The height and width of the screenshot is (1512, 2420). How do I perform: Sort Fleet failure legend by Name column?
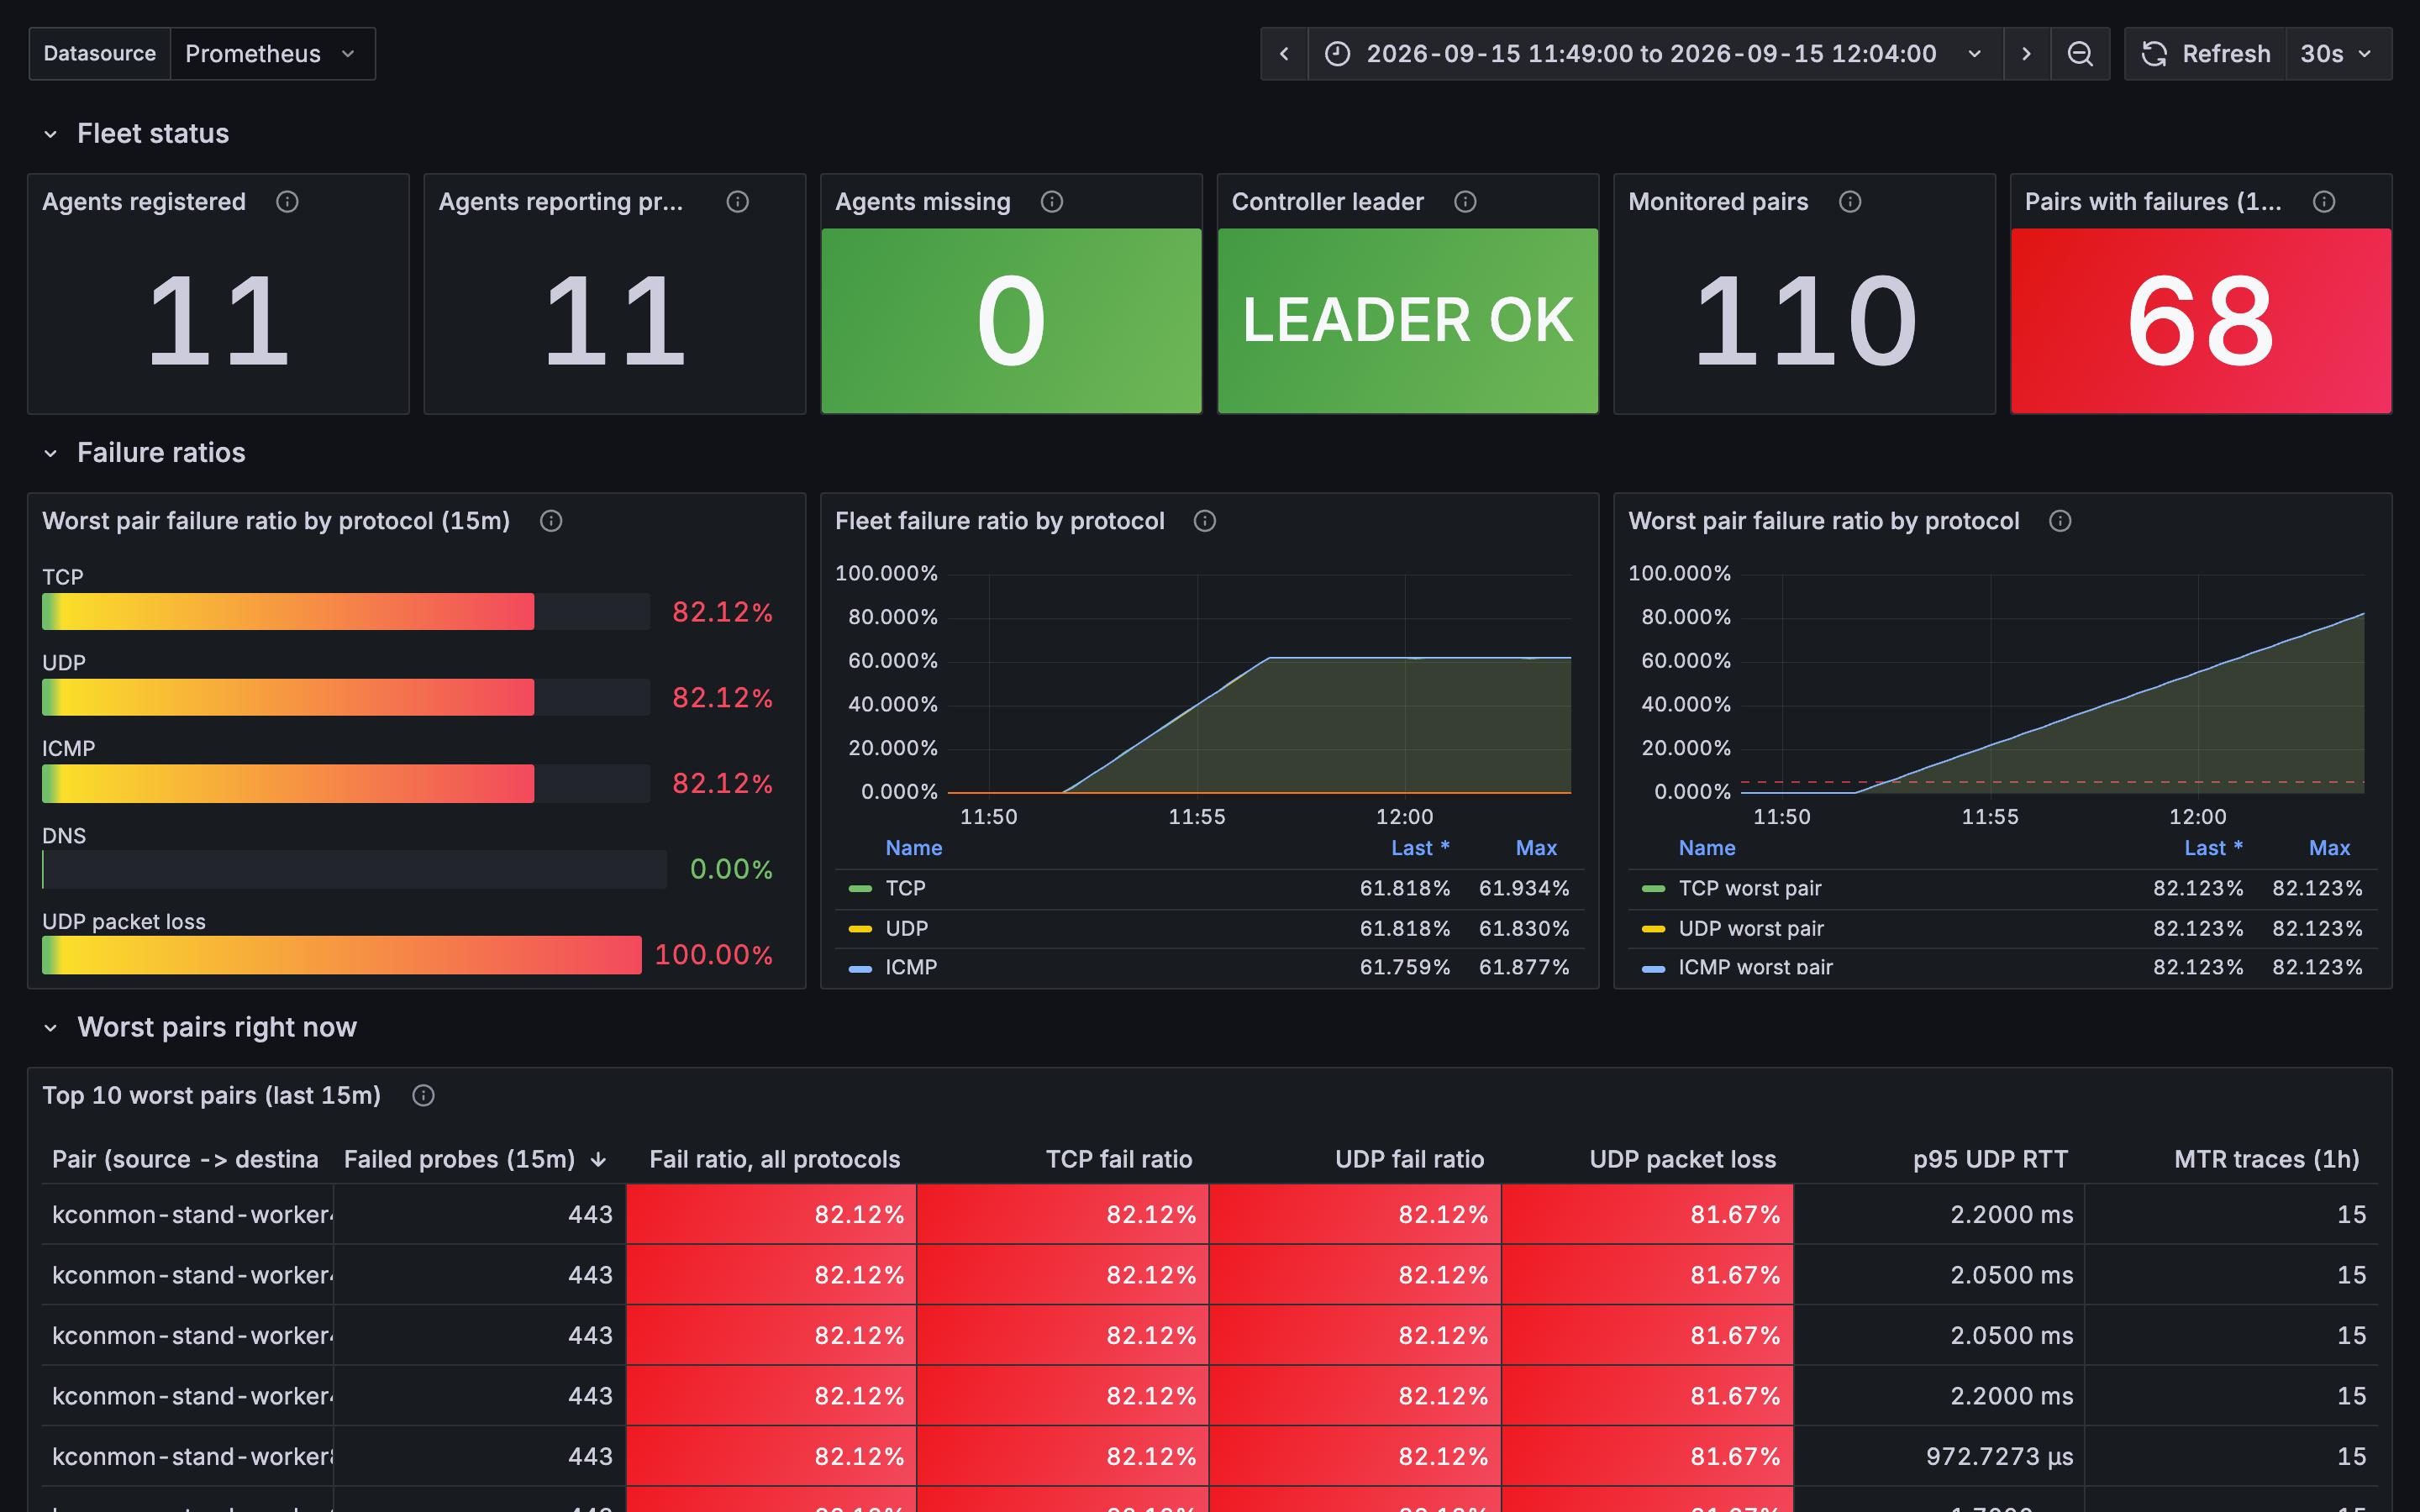click(x=913, y=849)
